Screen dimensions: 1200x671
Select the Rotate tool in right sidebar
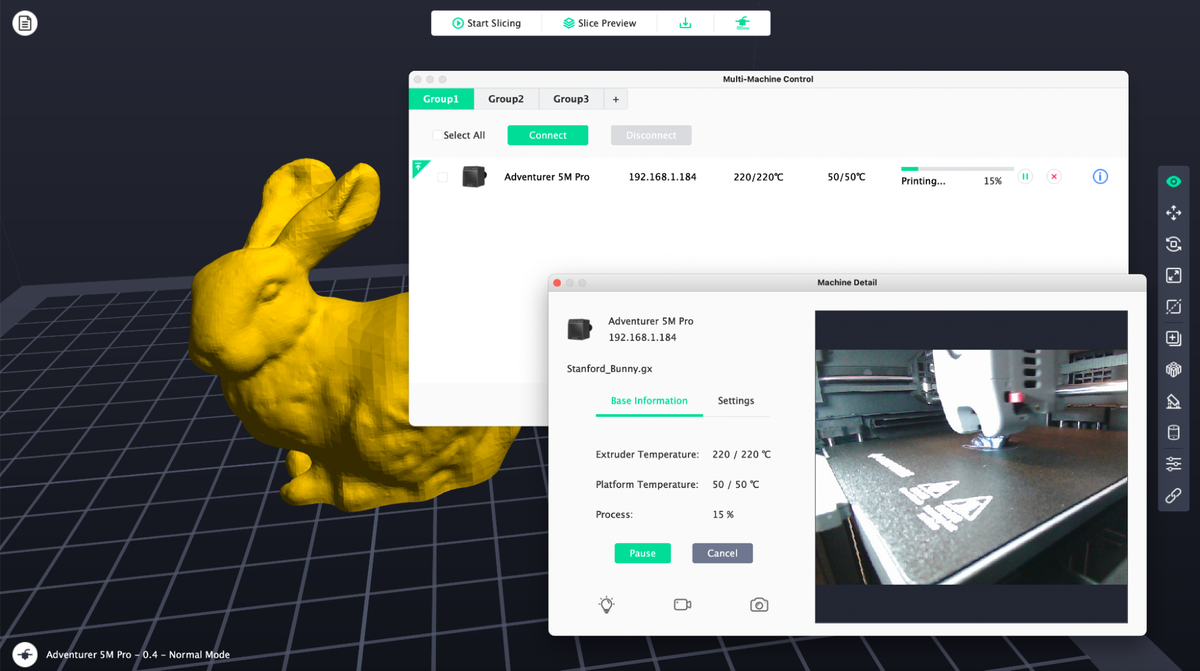click(1174, 244)
